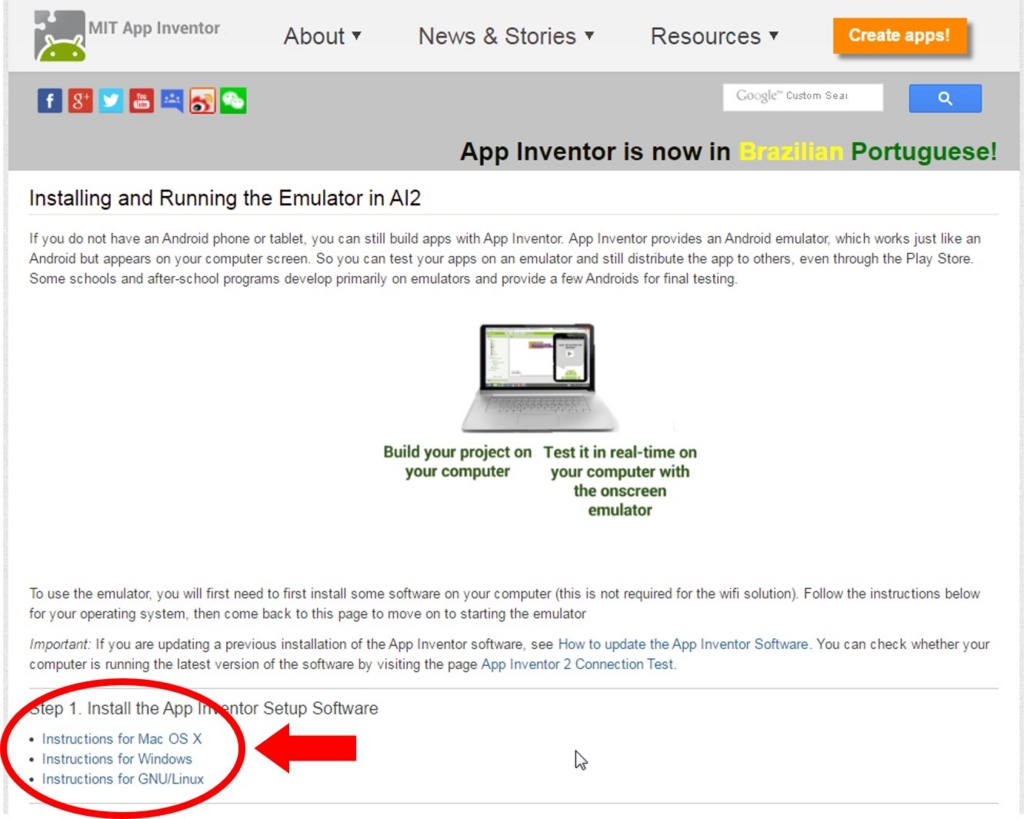Click the laptop emulator illustration

point(538,377)
